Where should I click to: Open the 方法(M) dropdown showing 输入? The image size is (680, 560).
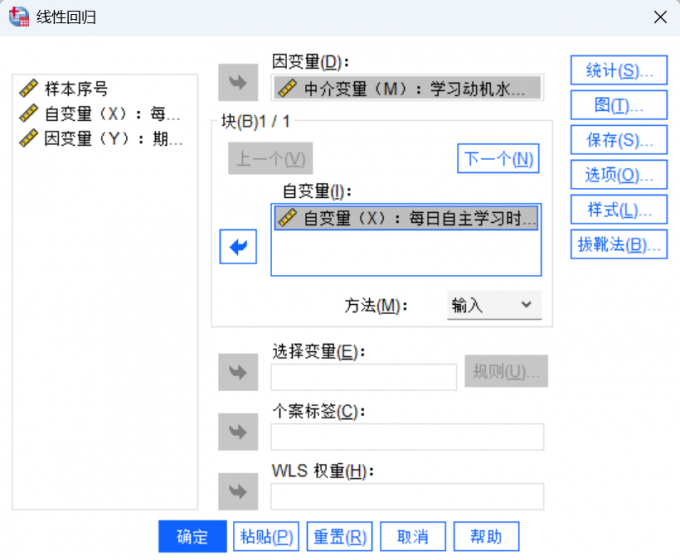(494, 305)
